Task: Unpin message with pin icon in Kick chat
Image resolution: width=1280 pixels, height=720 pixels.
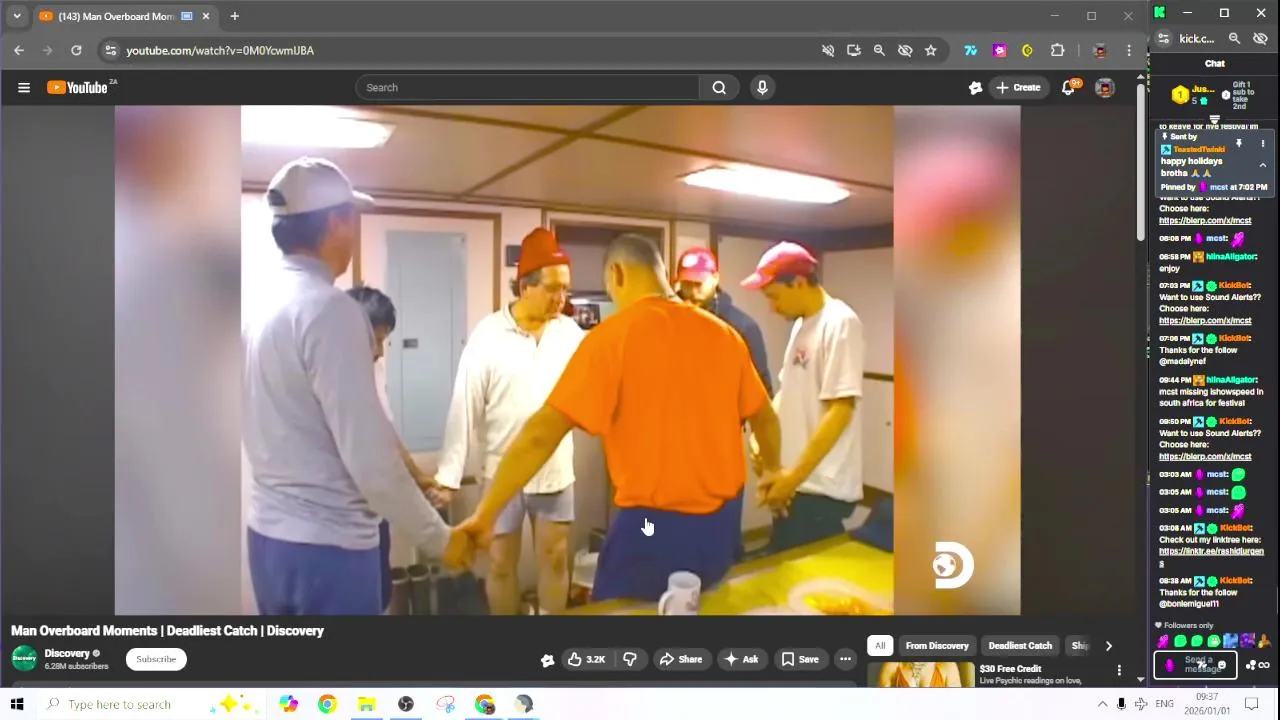Action: (x=1239, y=144)
